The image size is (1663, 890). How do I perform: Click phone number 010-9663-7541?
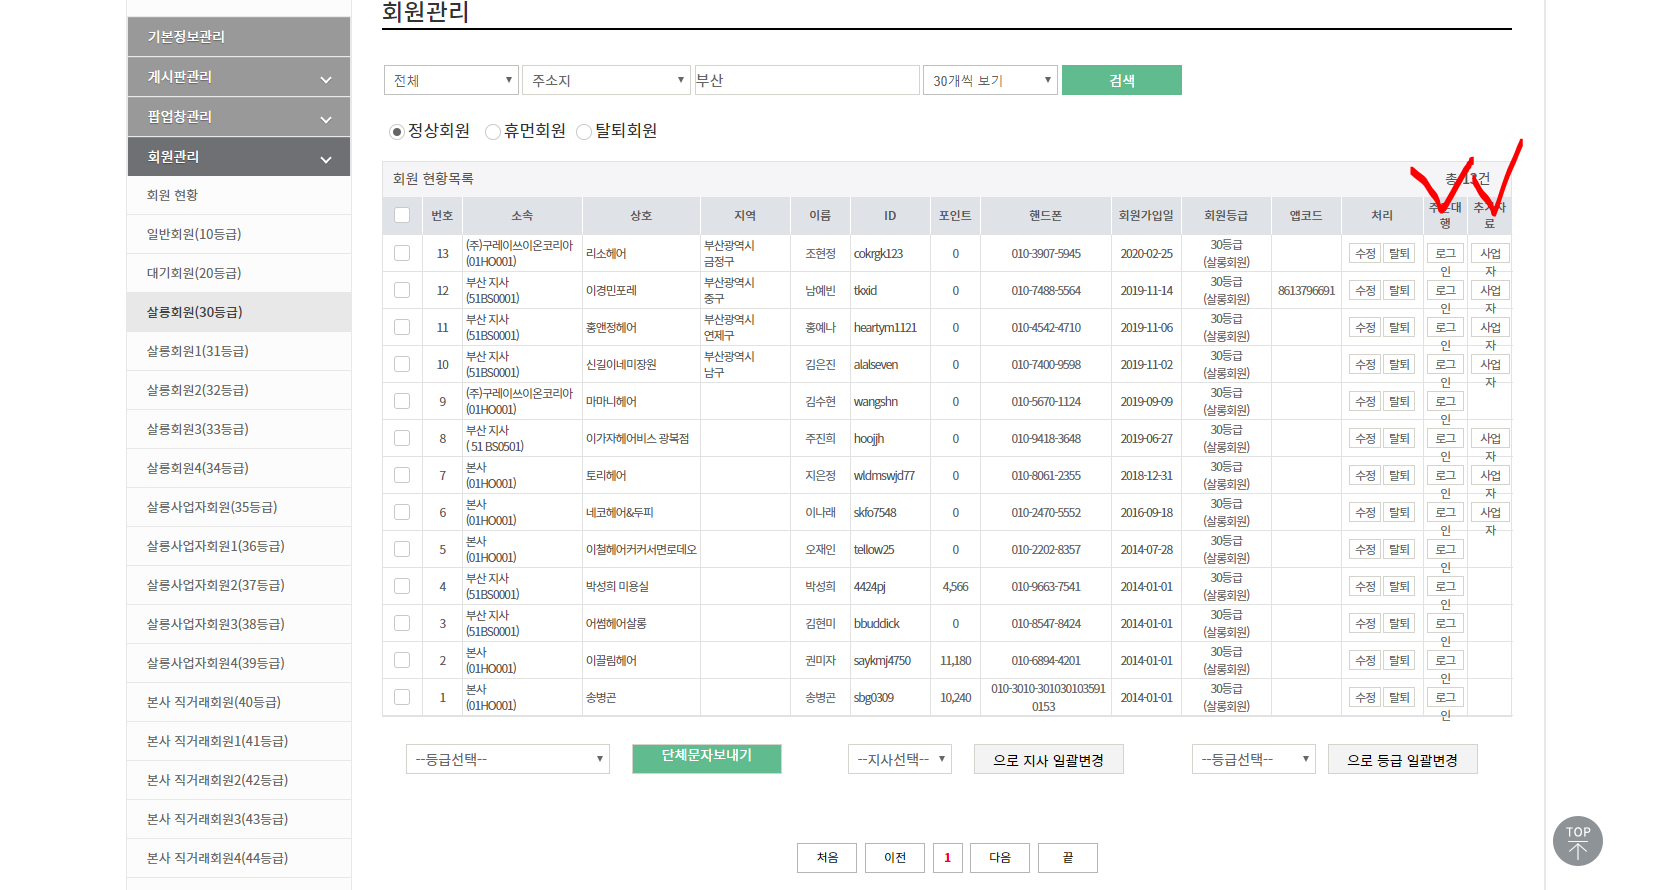(1046, 587)
